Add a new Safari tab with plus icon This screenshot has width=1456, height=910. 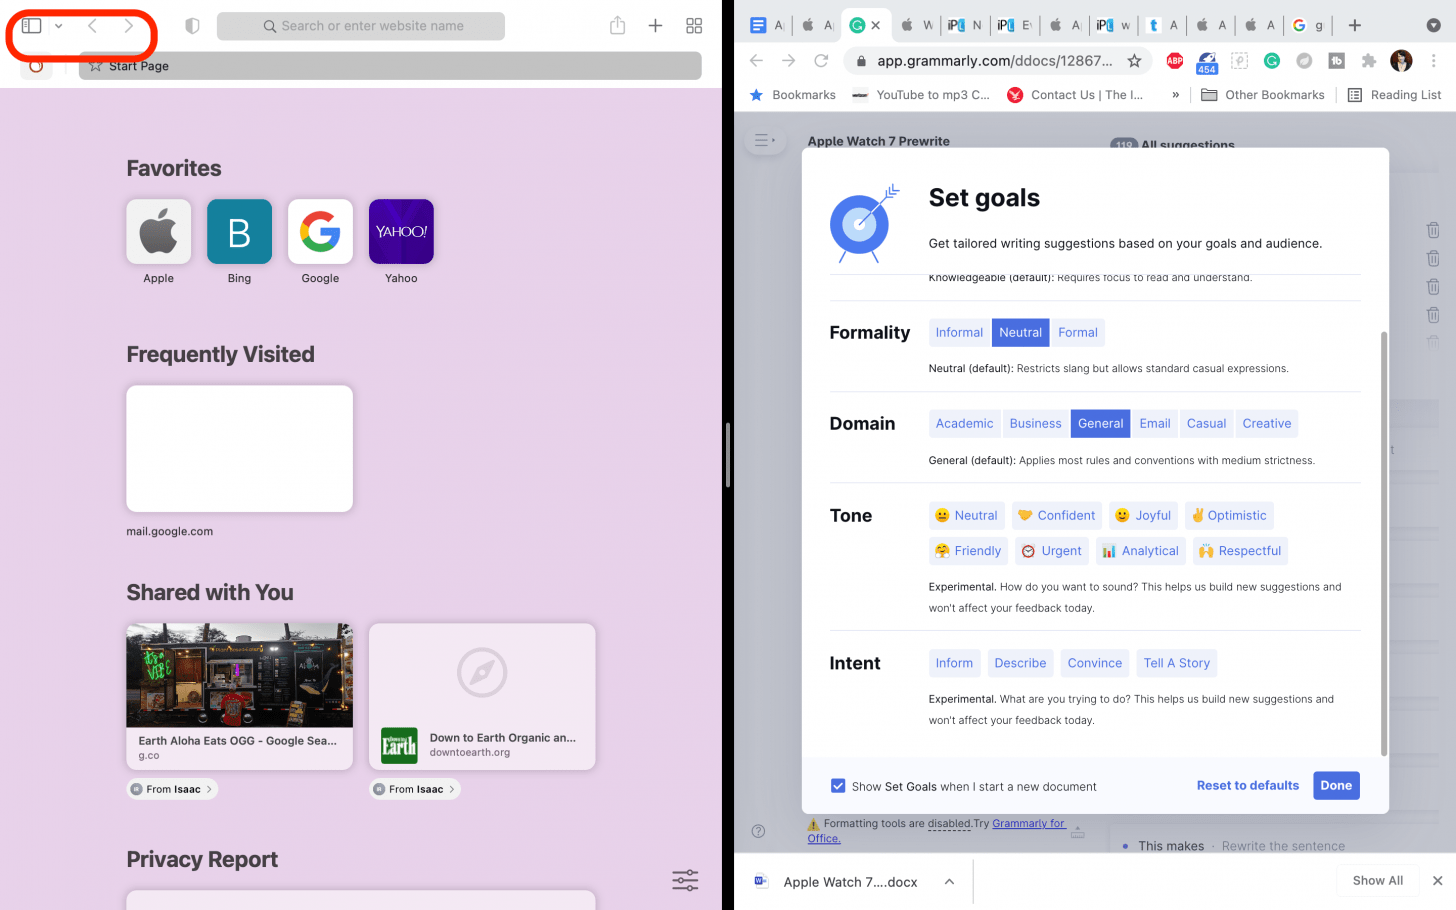(655, 26)
